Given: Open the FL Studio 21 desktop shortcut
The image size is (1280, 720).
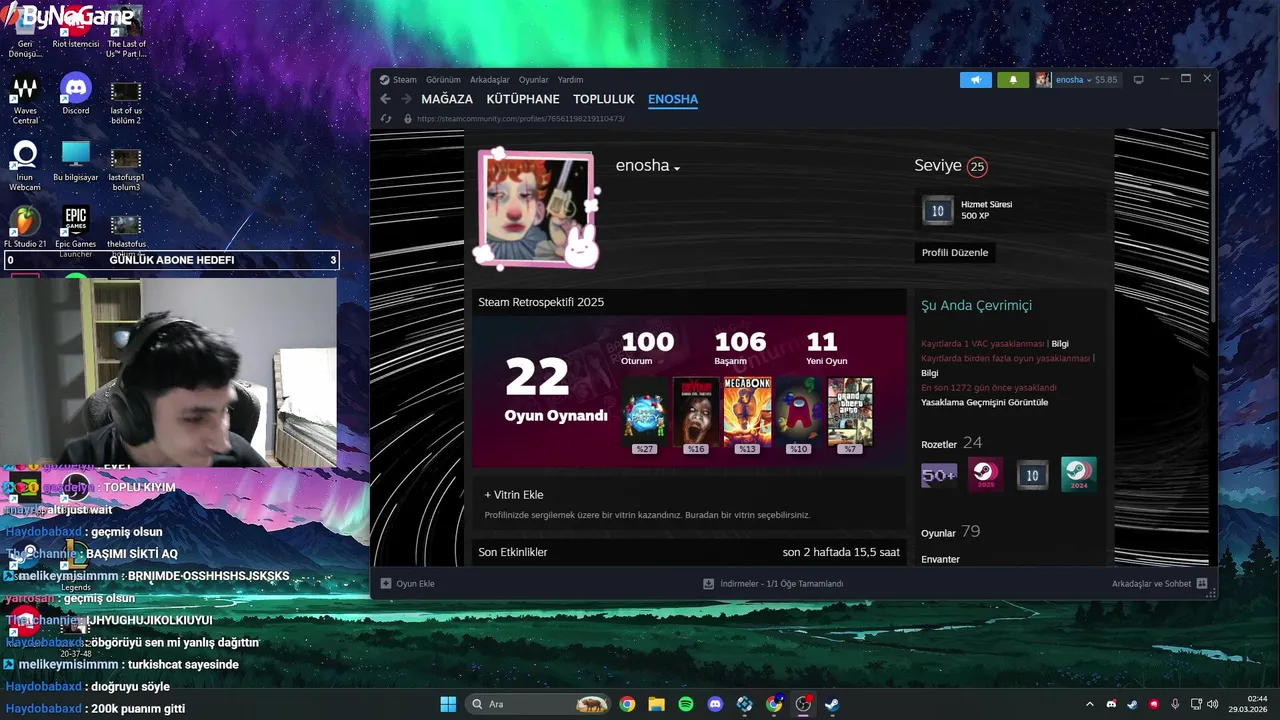Looking at the screenshot, I should (25, 227).
